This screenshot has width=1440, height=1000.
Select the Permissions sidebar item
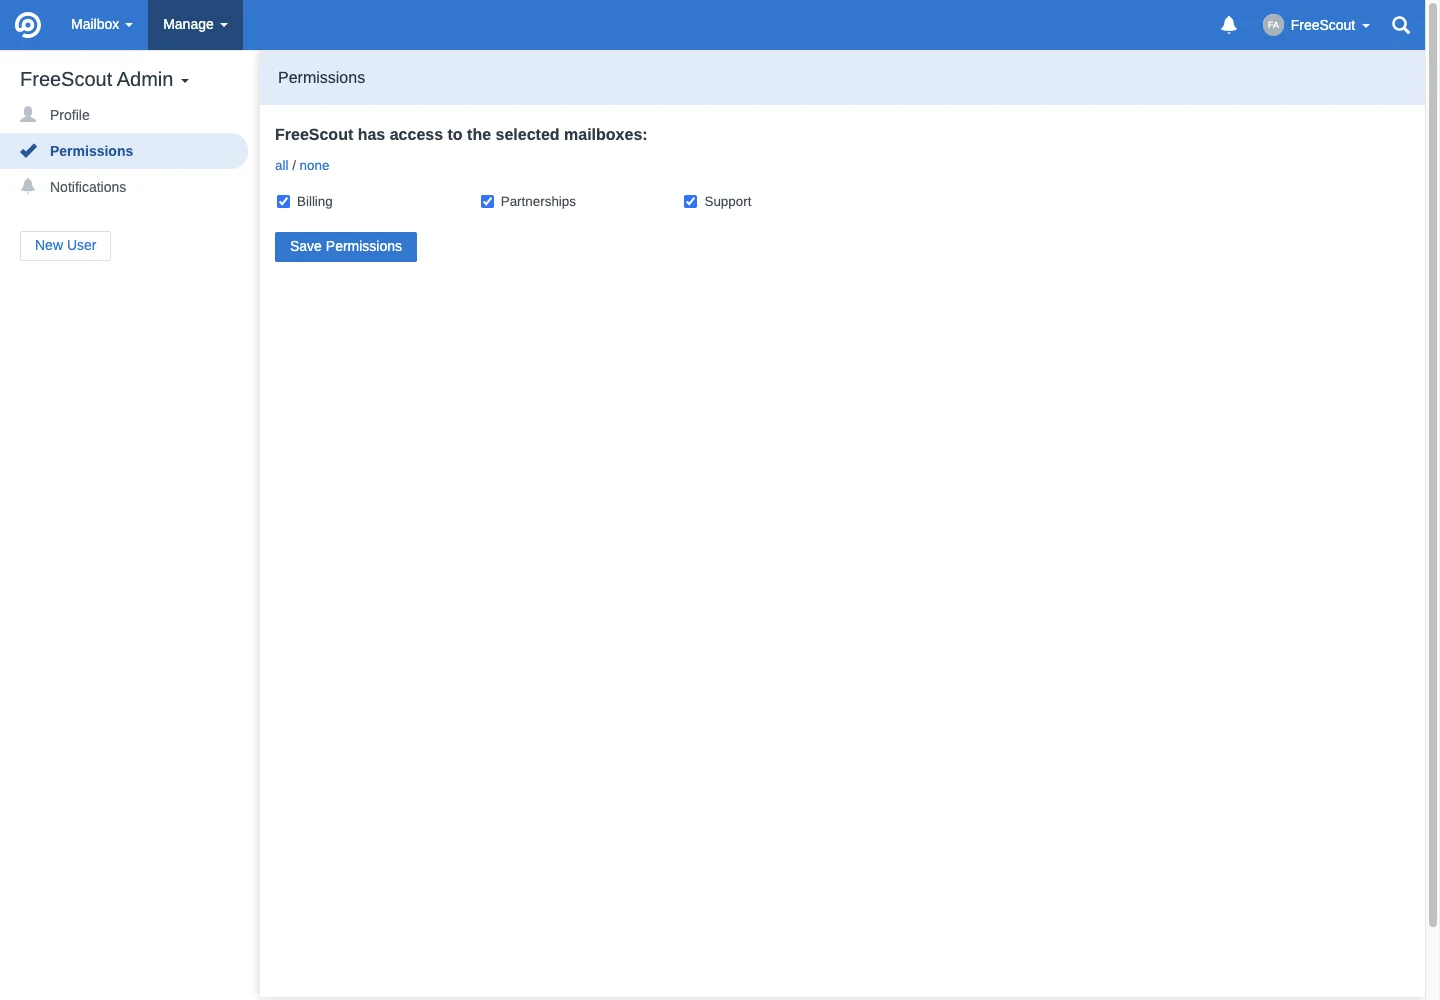click(124, 151)
